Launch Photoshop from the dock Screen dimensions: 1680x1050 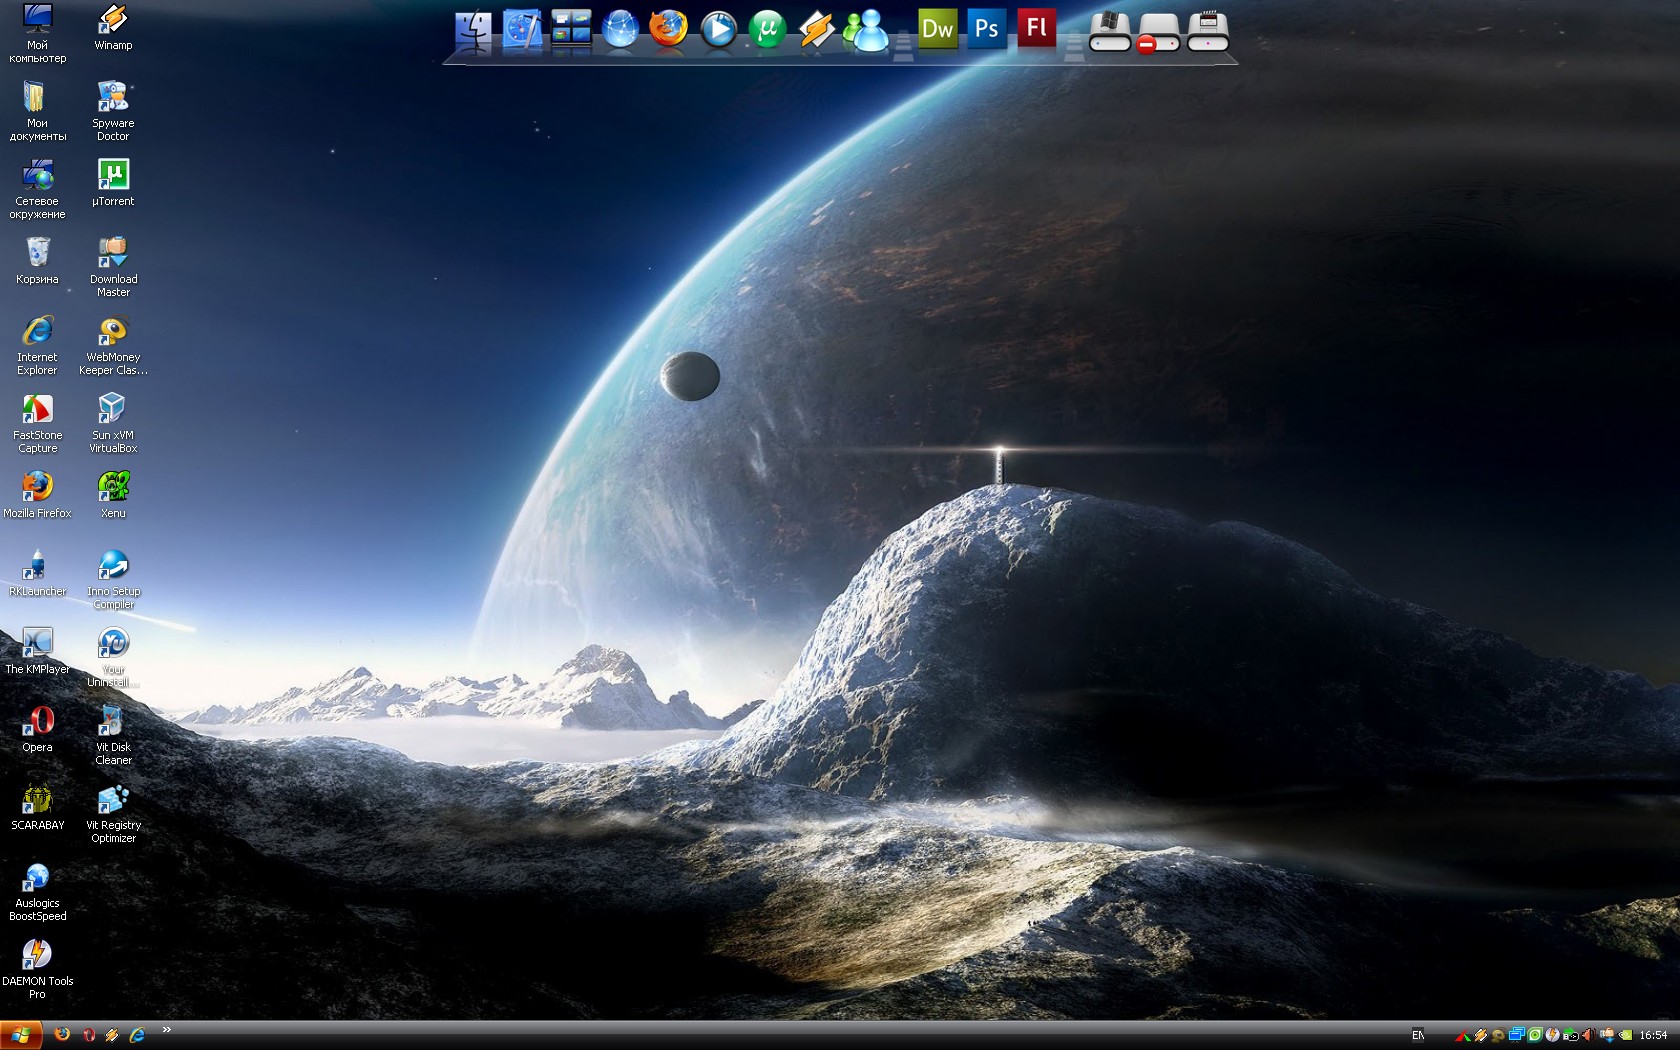987,28
